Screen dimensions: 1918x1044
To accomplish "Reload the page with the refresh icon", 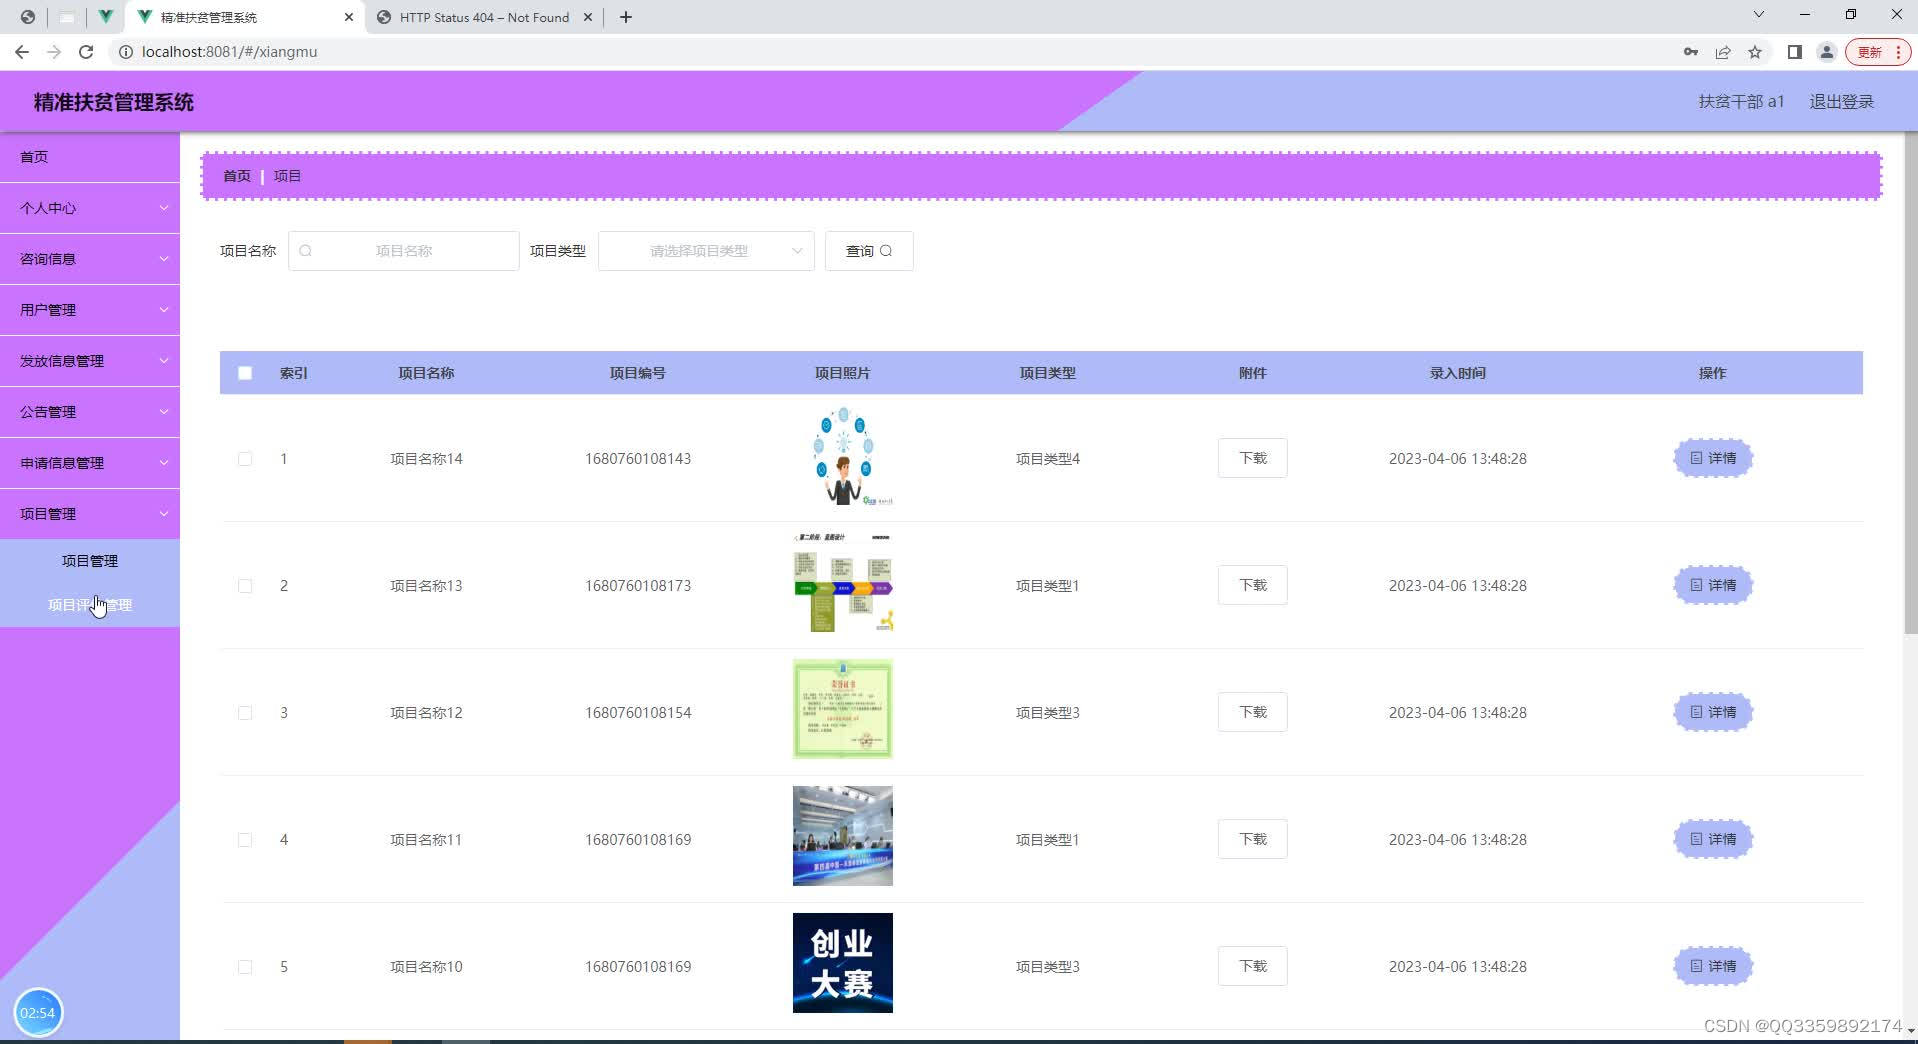I will click(86, 52).
